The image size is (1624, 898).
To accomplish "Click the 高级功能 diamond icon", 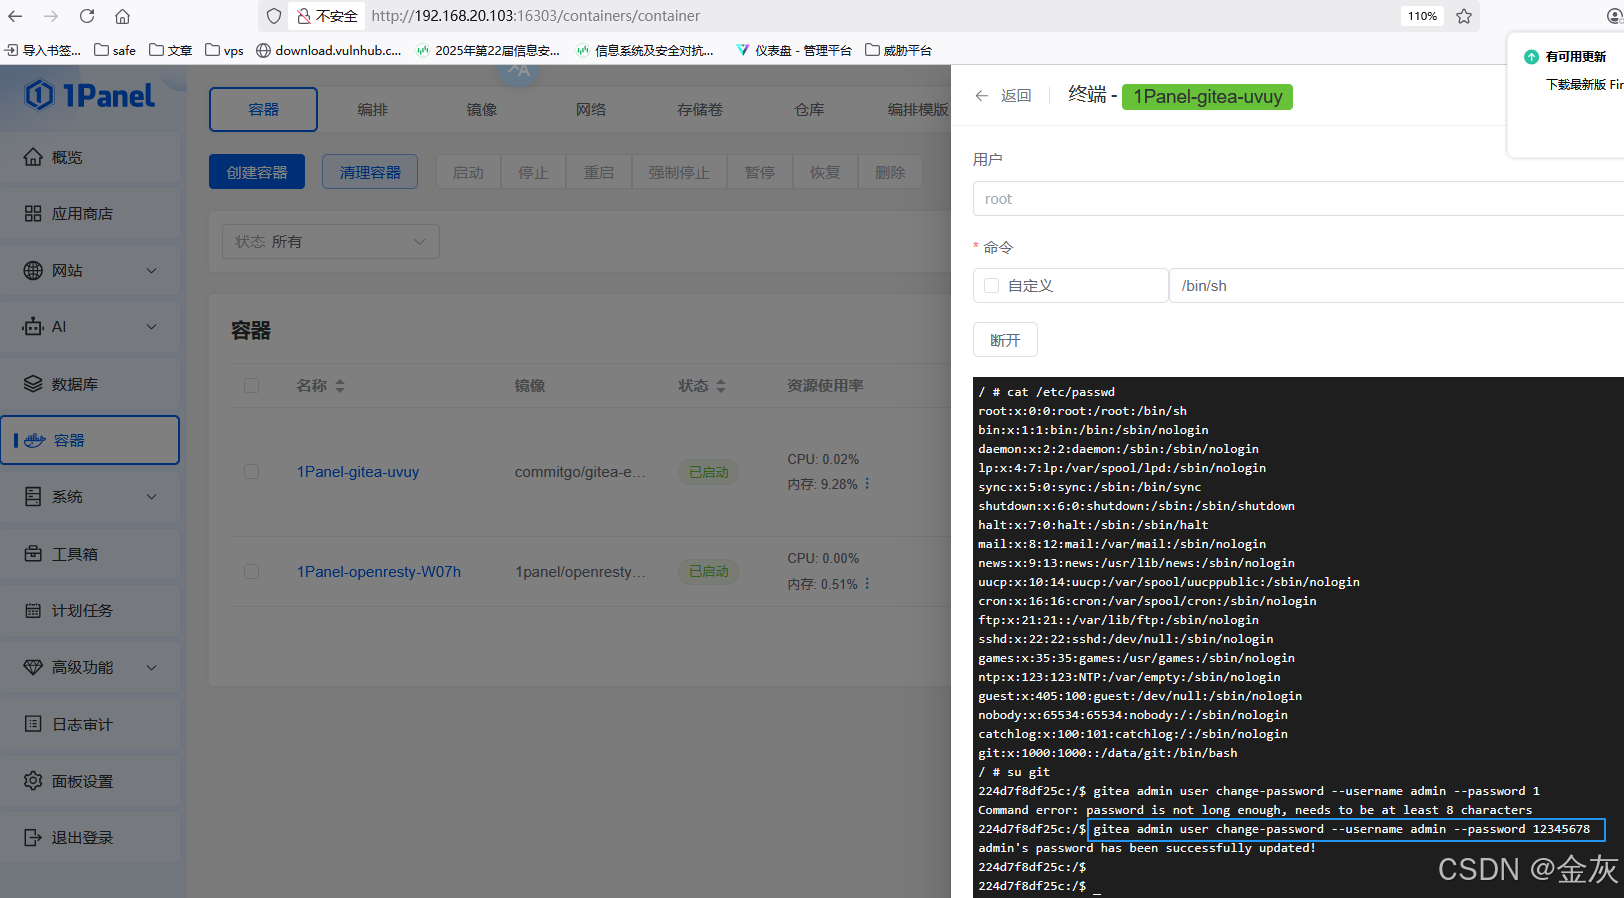I will (x=33, y=667).
